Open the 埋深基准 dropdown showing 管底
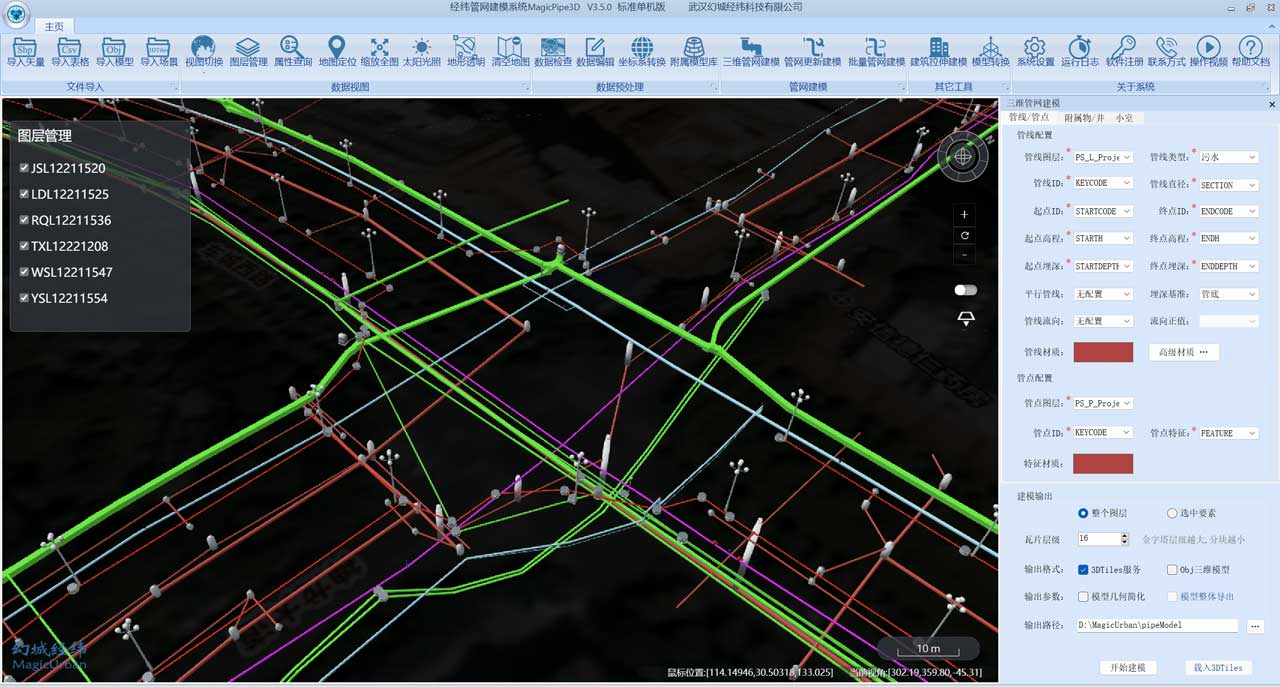The image size is (1280, 687). [x=1228, y=294]
